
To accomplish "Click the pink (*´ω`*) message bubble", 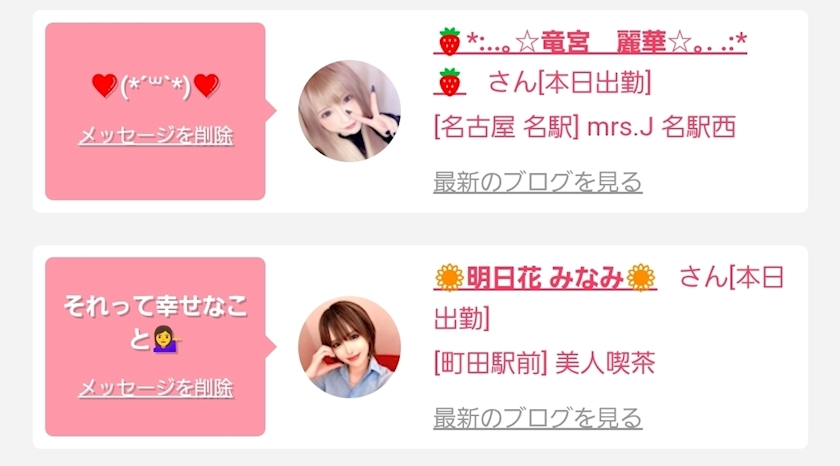I will tap(155, 111).
